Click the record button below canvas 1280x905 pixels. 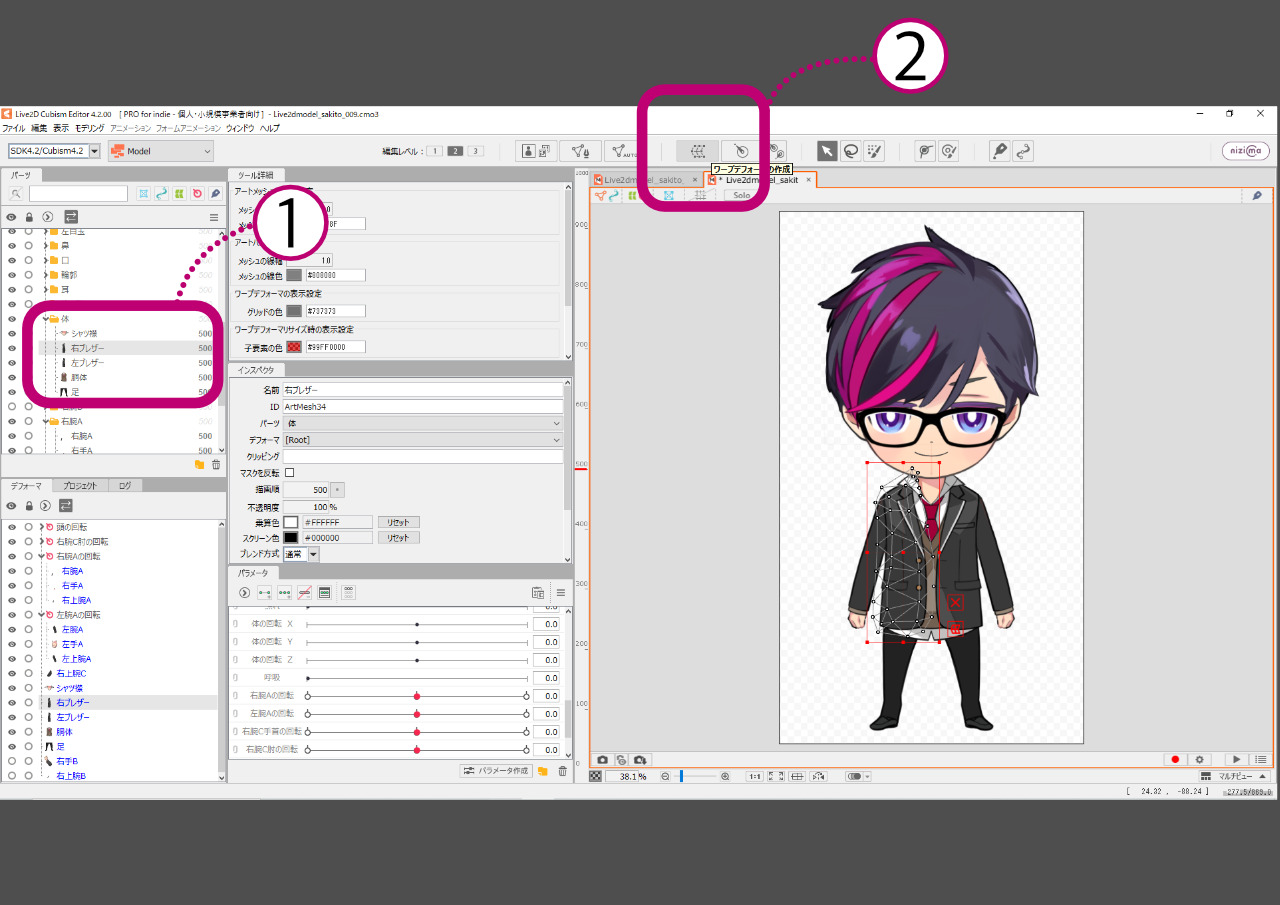(1176, 760)
